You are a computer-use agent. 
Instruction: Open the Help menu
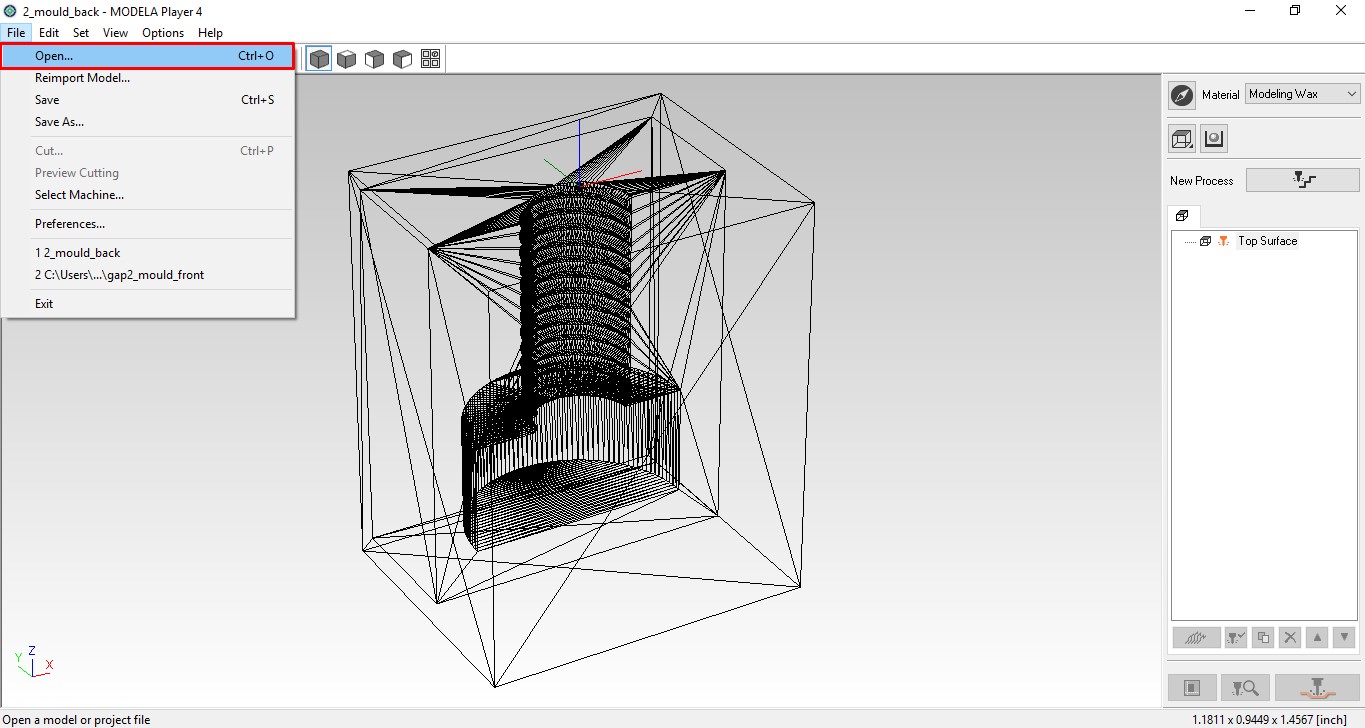point(210,33)
